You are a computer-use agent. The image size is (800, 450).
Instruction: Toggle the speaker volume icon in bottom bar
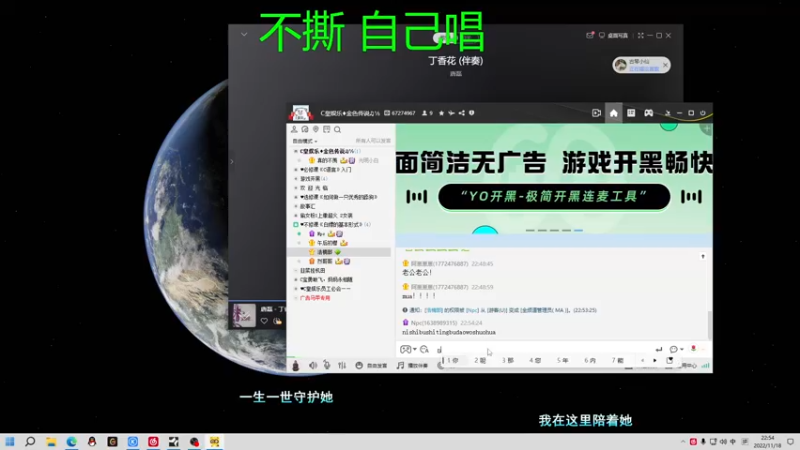coord(313,365)
